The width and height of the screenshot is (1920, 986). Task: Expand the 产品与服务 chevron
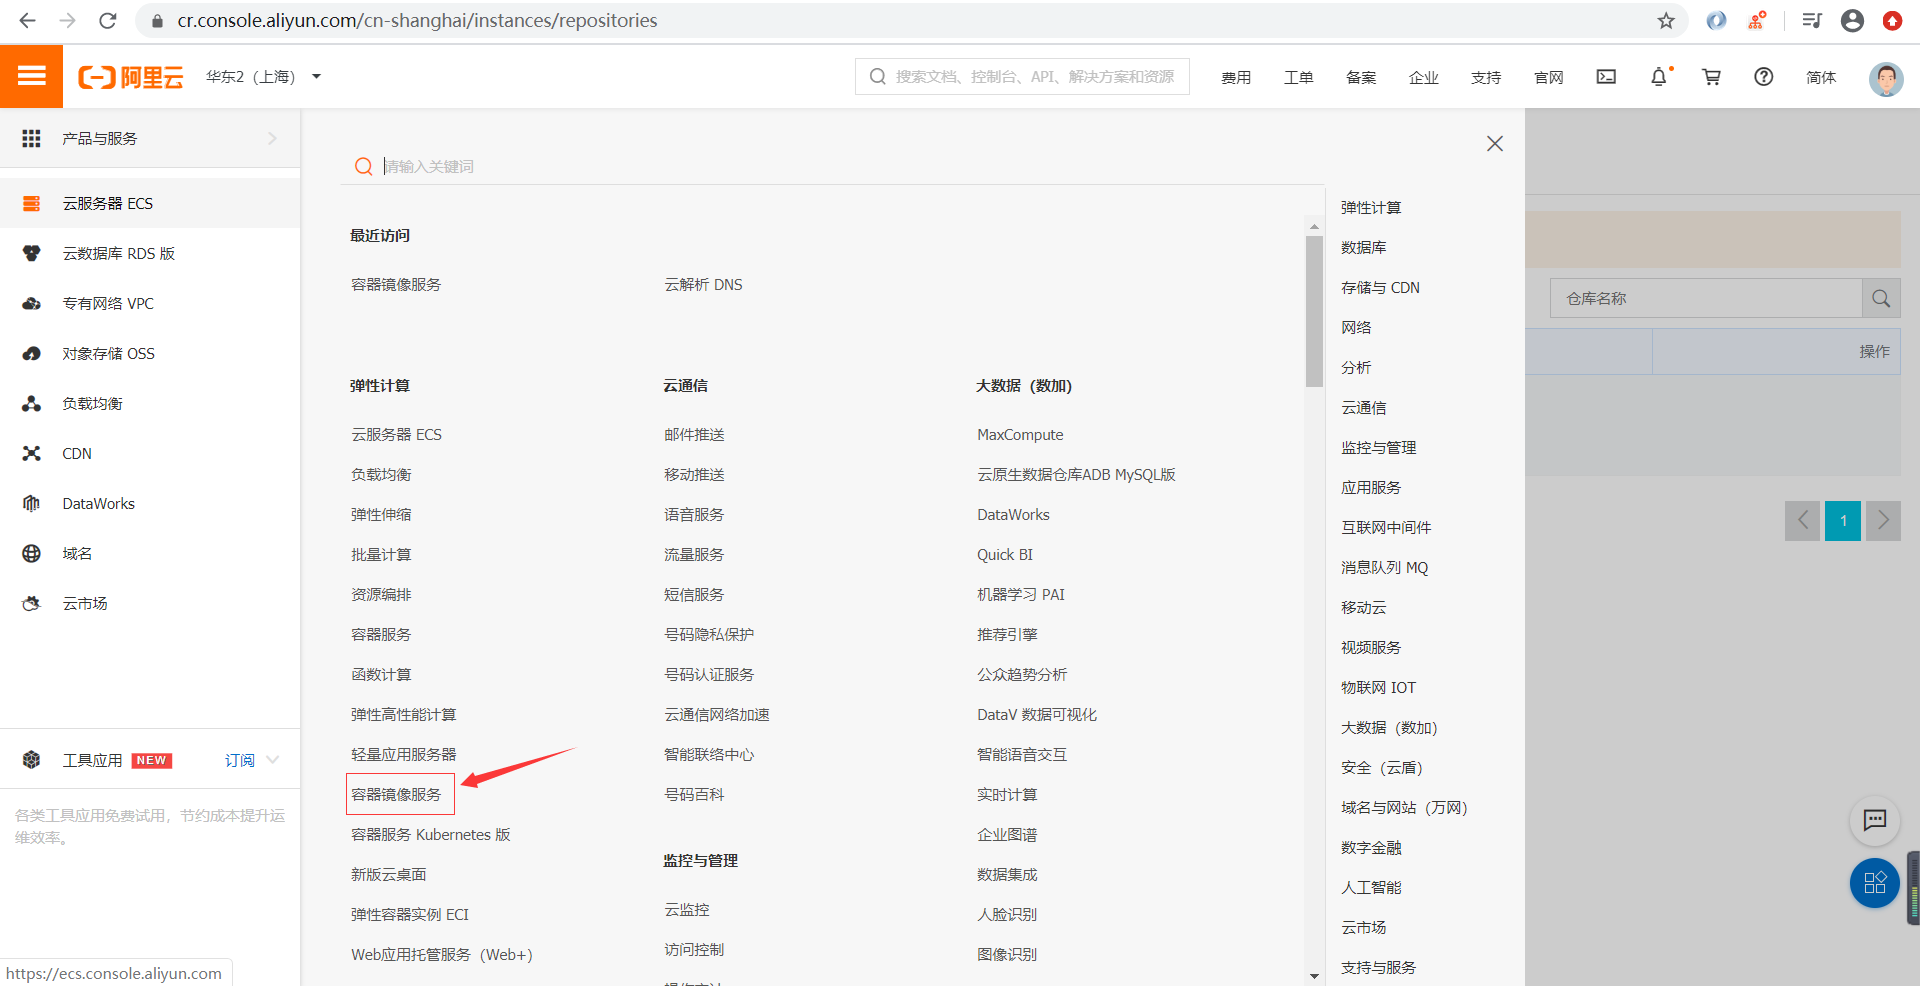(x=272, y=139)
